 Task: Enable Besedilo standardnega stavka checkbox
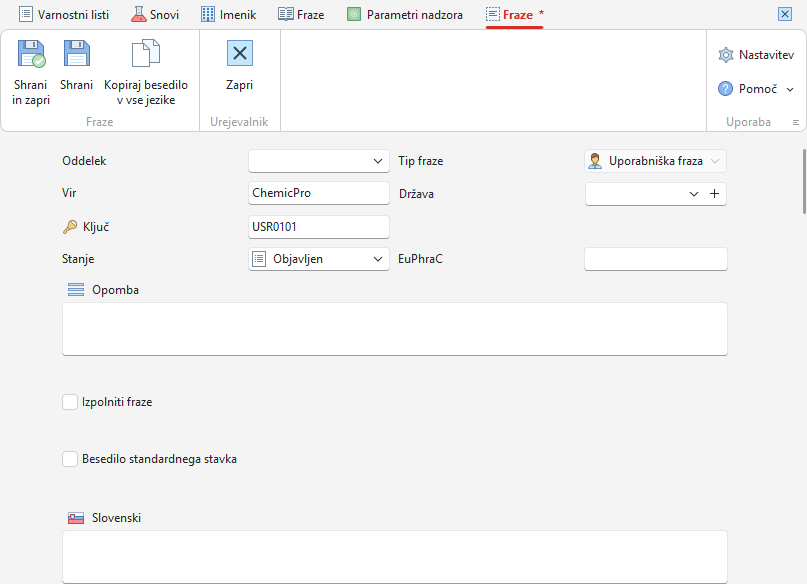click(x=70, y=459)
